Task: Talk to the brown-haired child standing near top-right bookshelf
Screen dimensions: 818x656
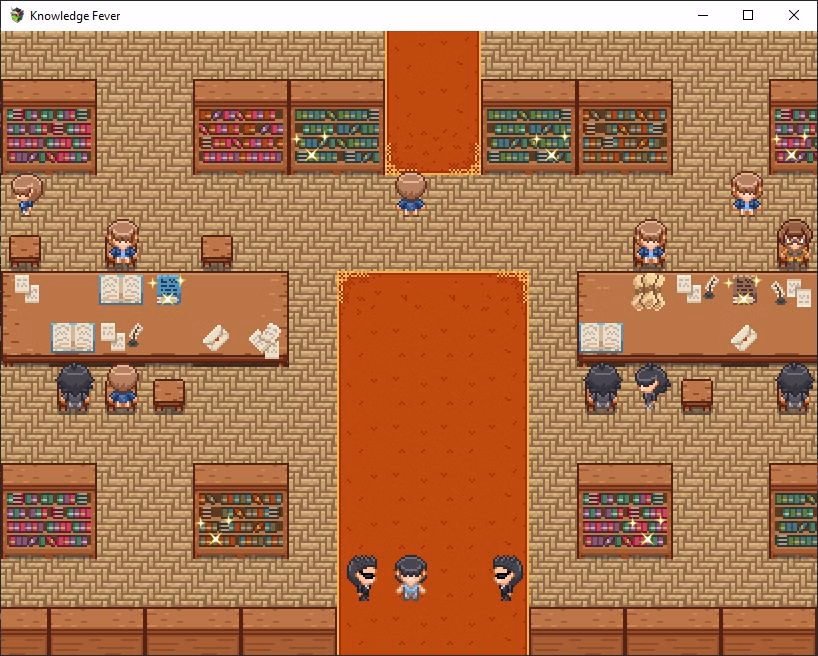Action: point(746,194)
